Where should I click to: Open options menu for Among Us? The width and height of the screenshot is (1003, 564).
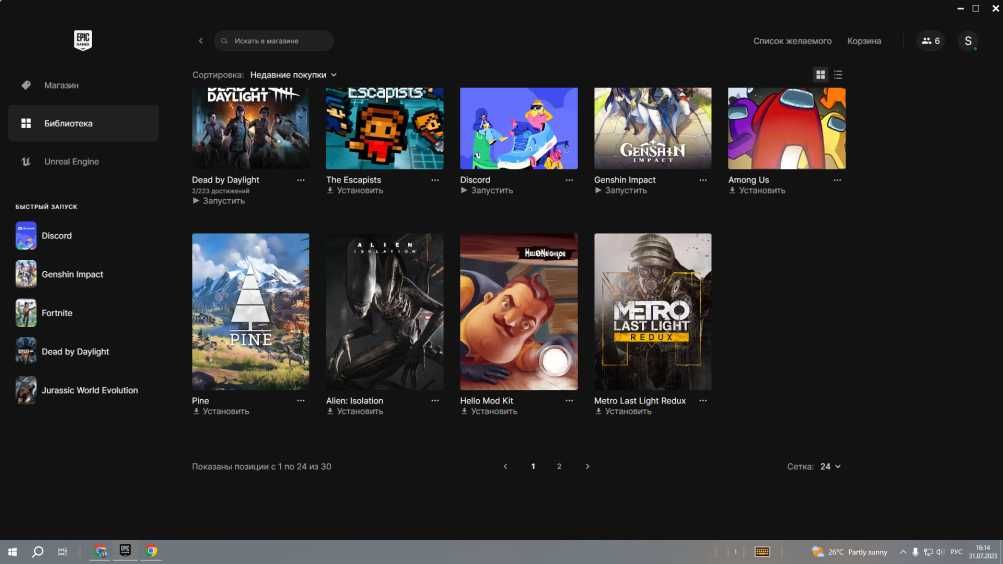tap(837, 180)
